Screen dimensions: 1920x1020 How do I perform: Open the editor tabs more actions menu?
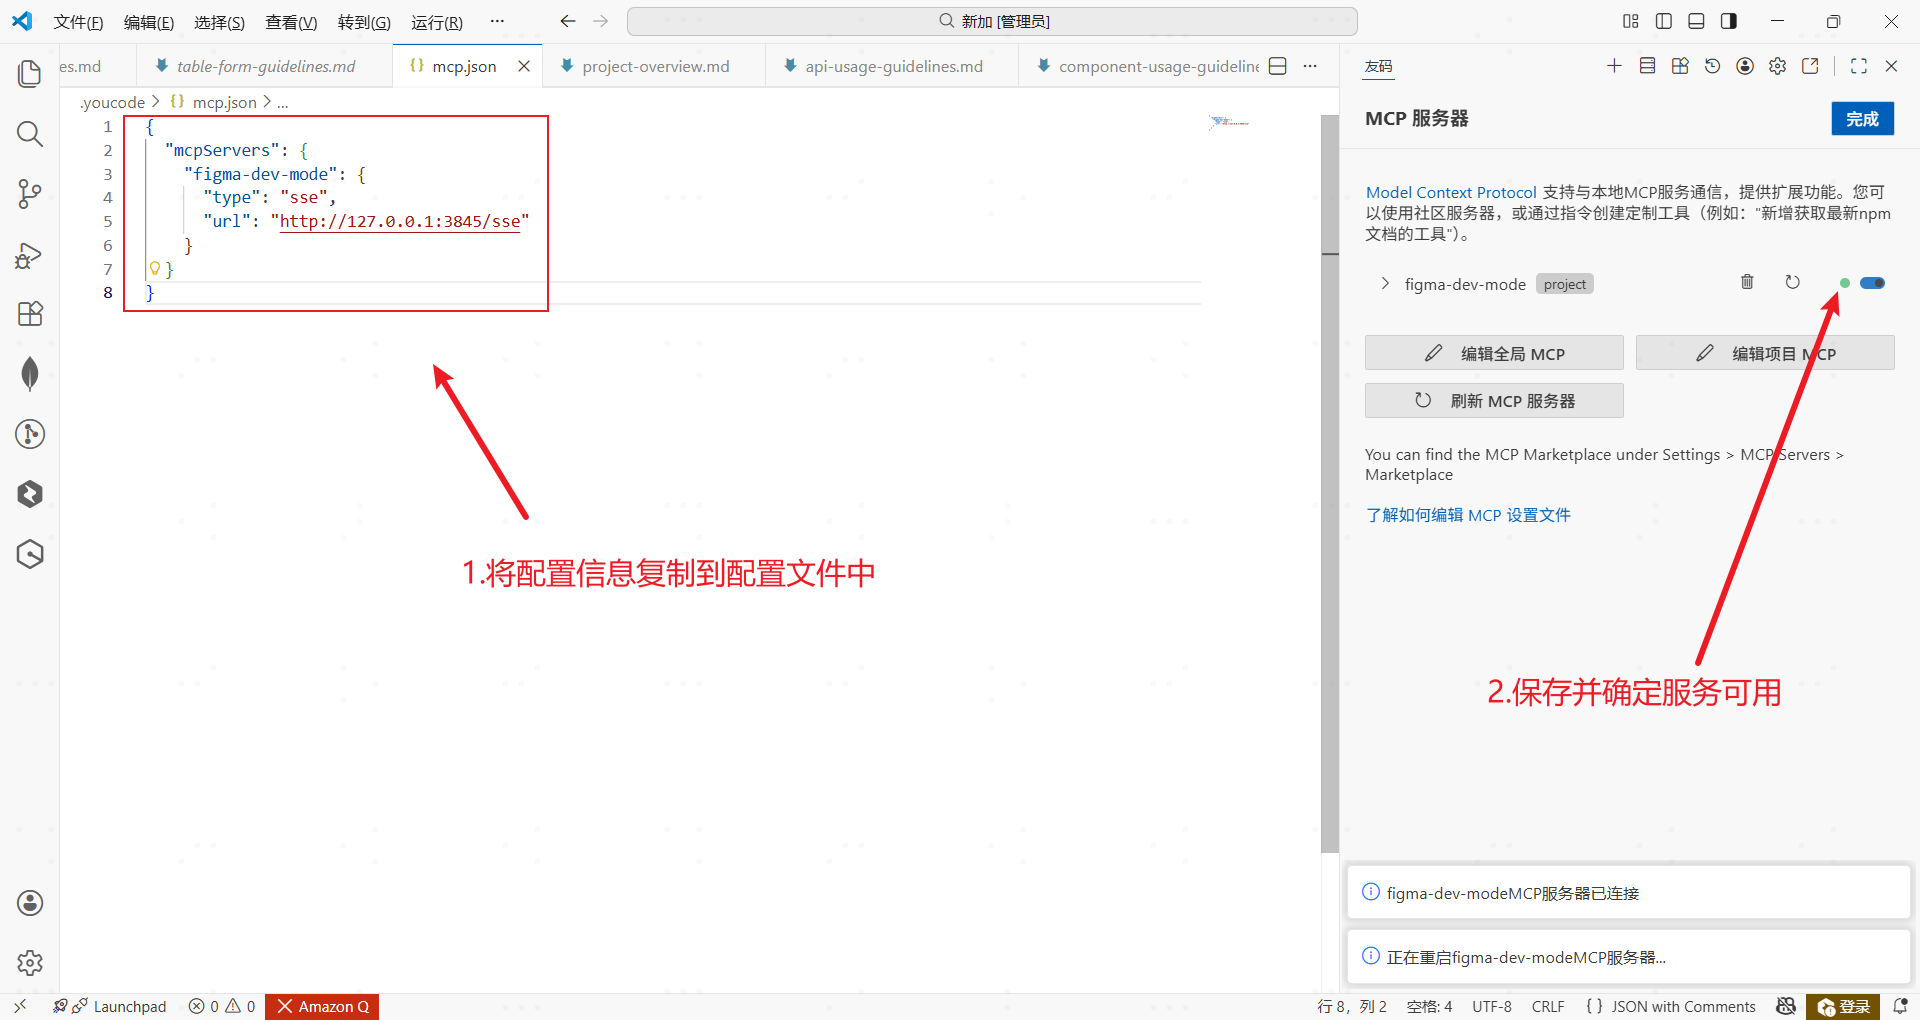tap(1310, 66)
